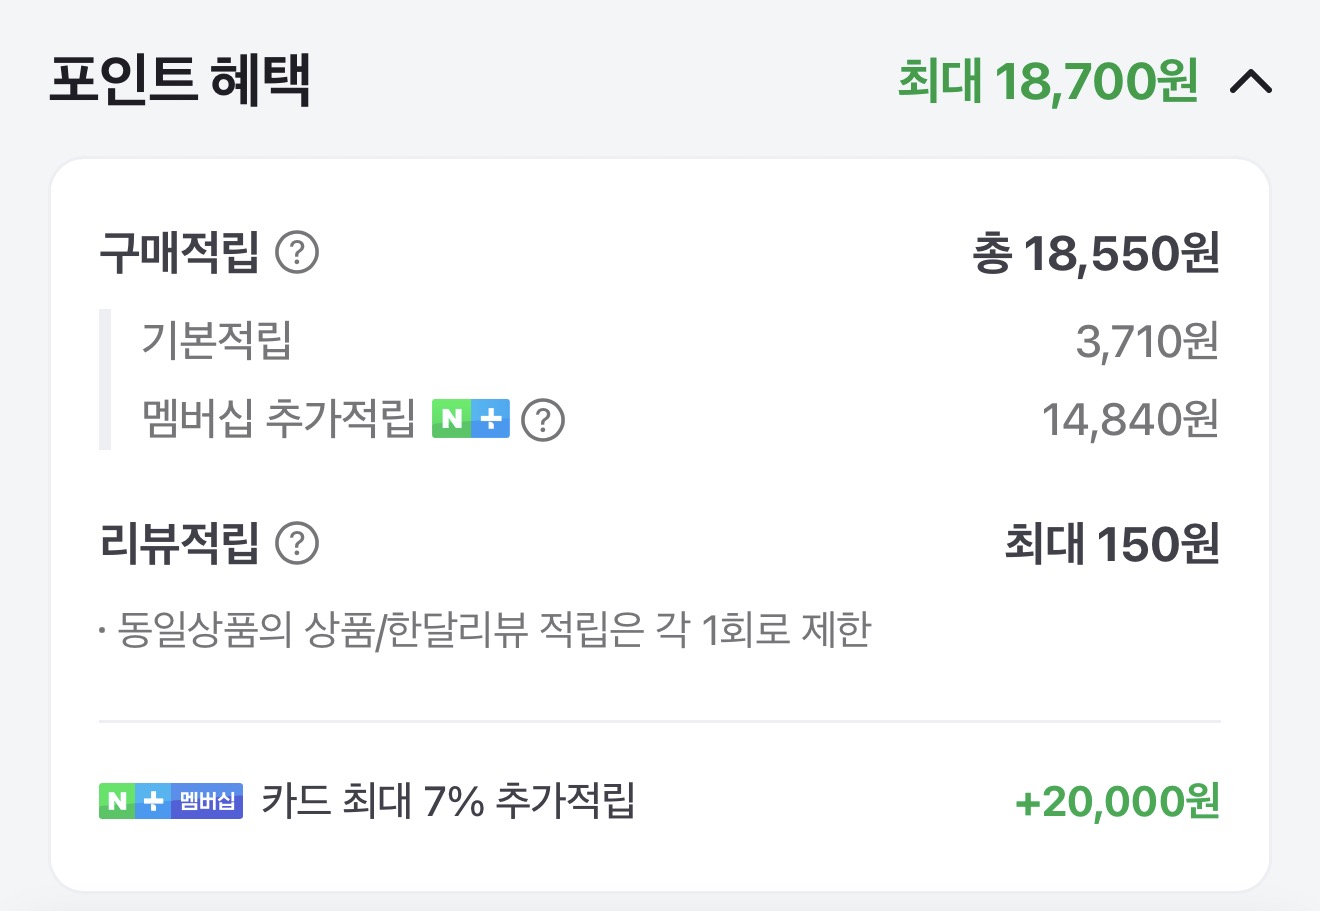This screenshot has width=1320, height=911.
Task: Click the +20,000원 card bonus amount
Action: (x=1117, y=801)
